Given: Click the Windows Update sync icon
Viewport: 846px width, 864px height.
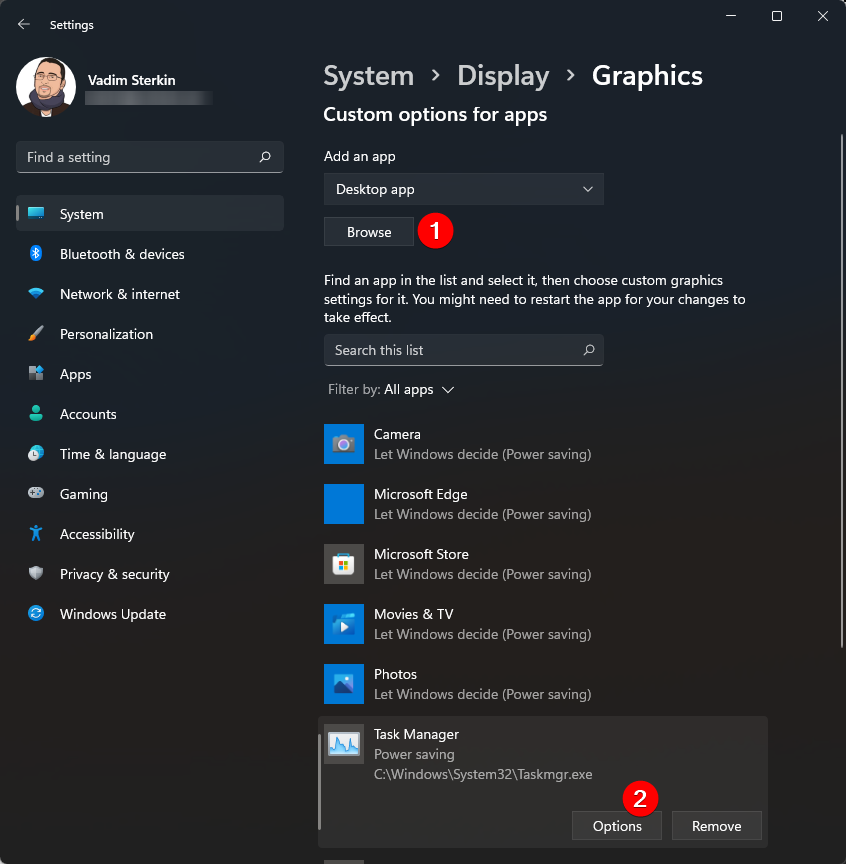Looking at the screenshot, I should point(36,613).
